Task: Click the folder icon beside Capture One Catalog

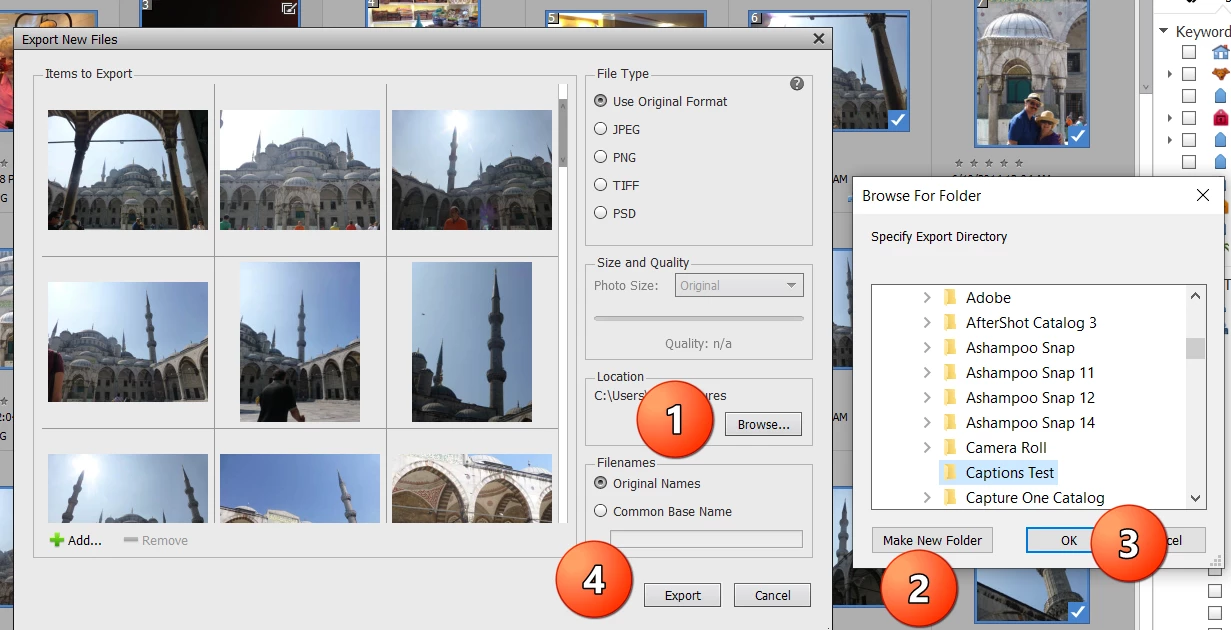Action: [951, 497]
